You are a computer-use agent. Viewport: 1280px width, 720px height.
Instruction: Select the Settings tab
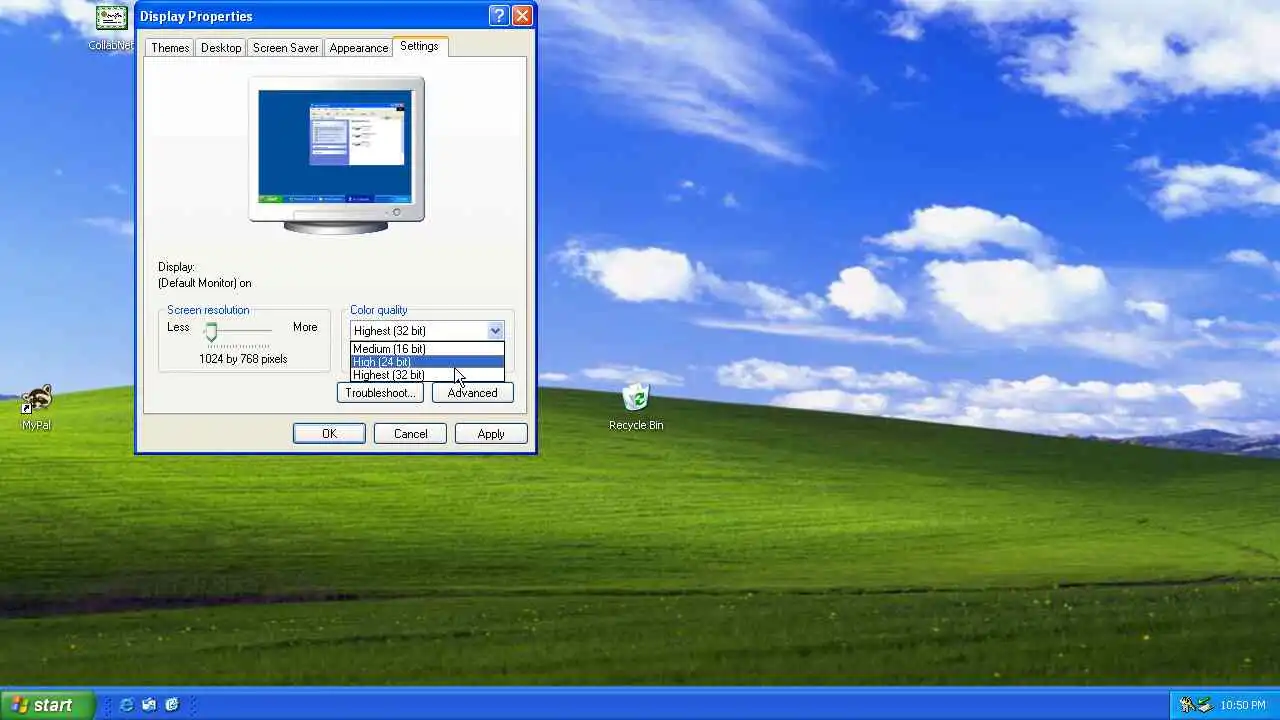[419, 46]
